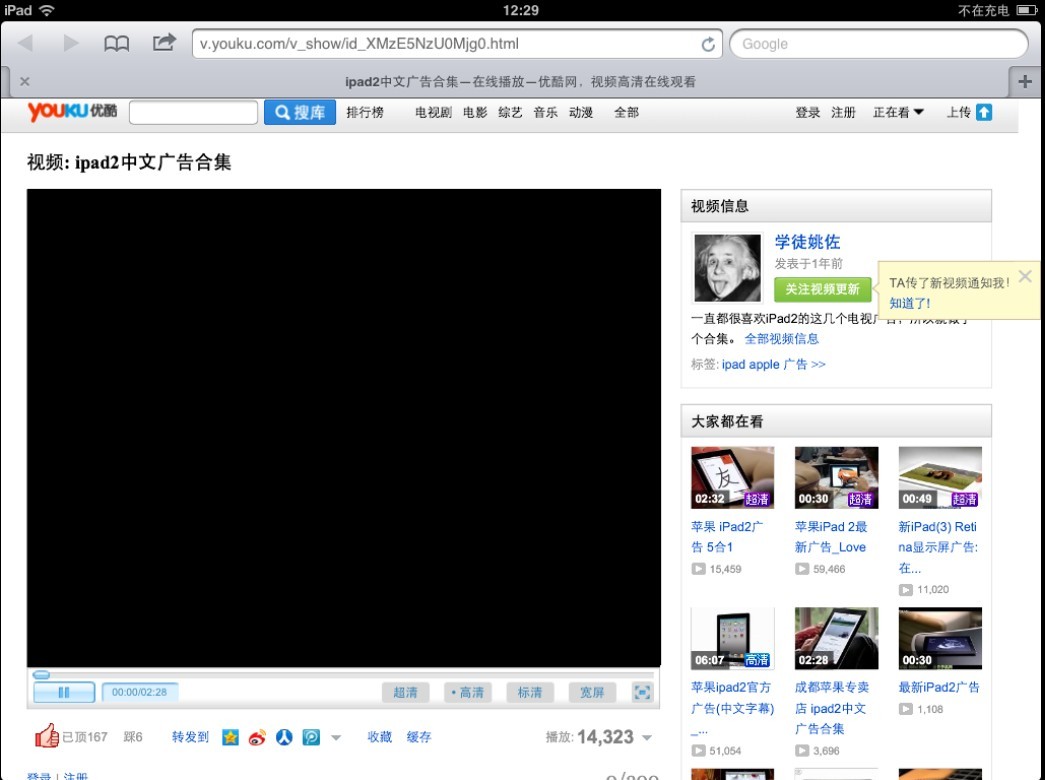Open uploader 学徒姚佐 profile link
The width and height of the screenshot is (1045, 780).
tap(807, 241)
